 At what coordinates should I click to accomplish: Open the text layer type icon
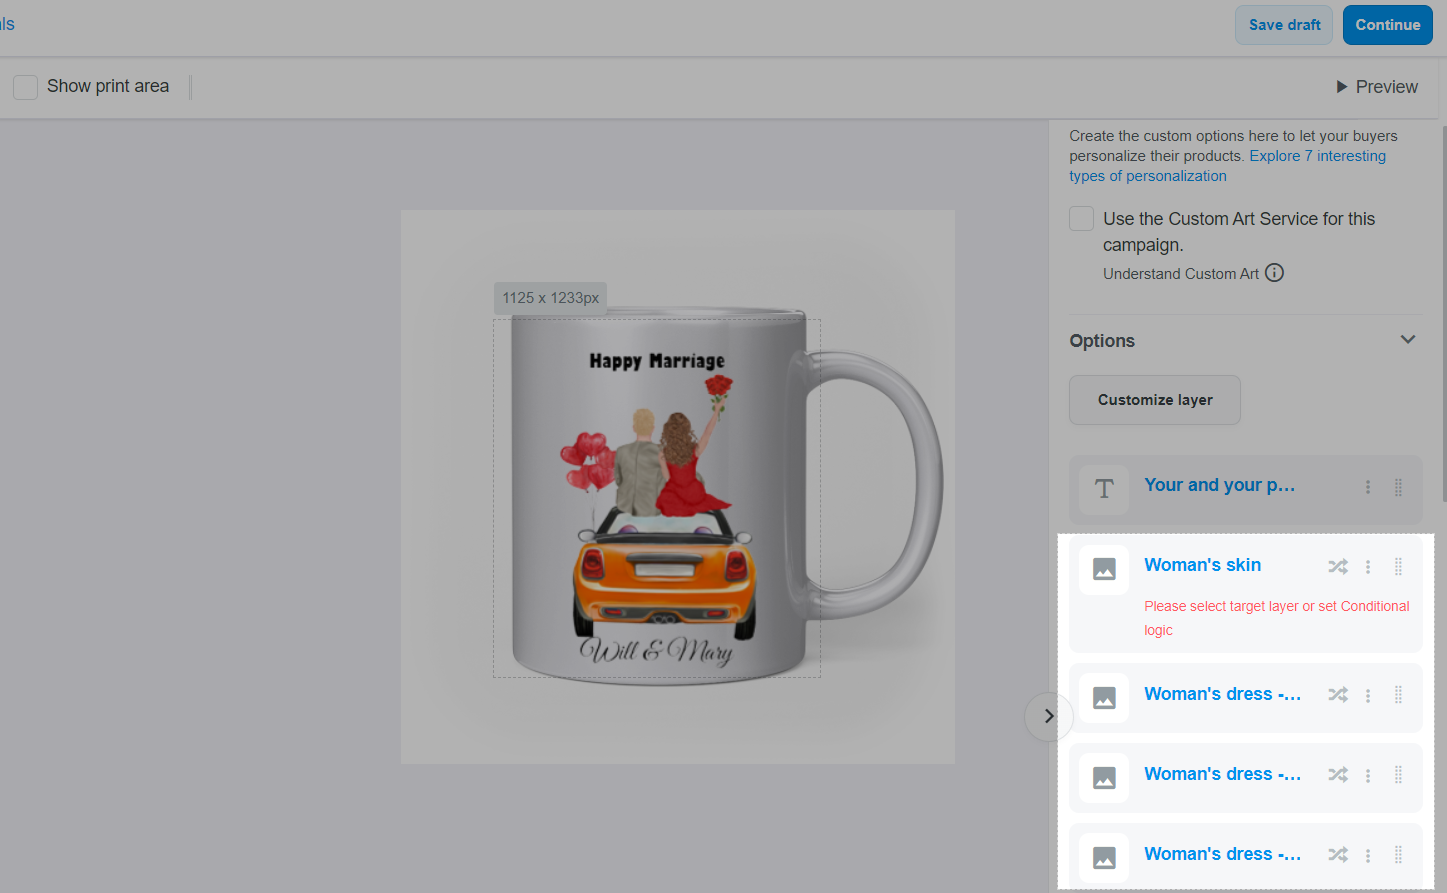(x=1104, y=489)
